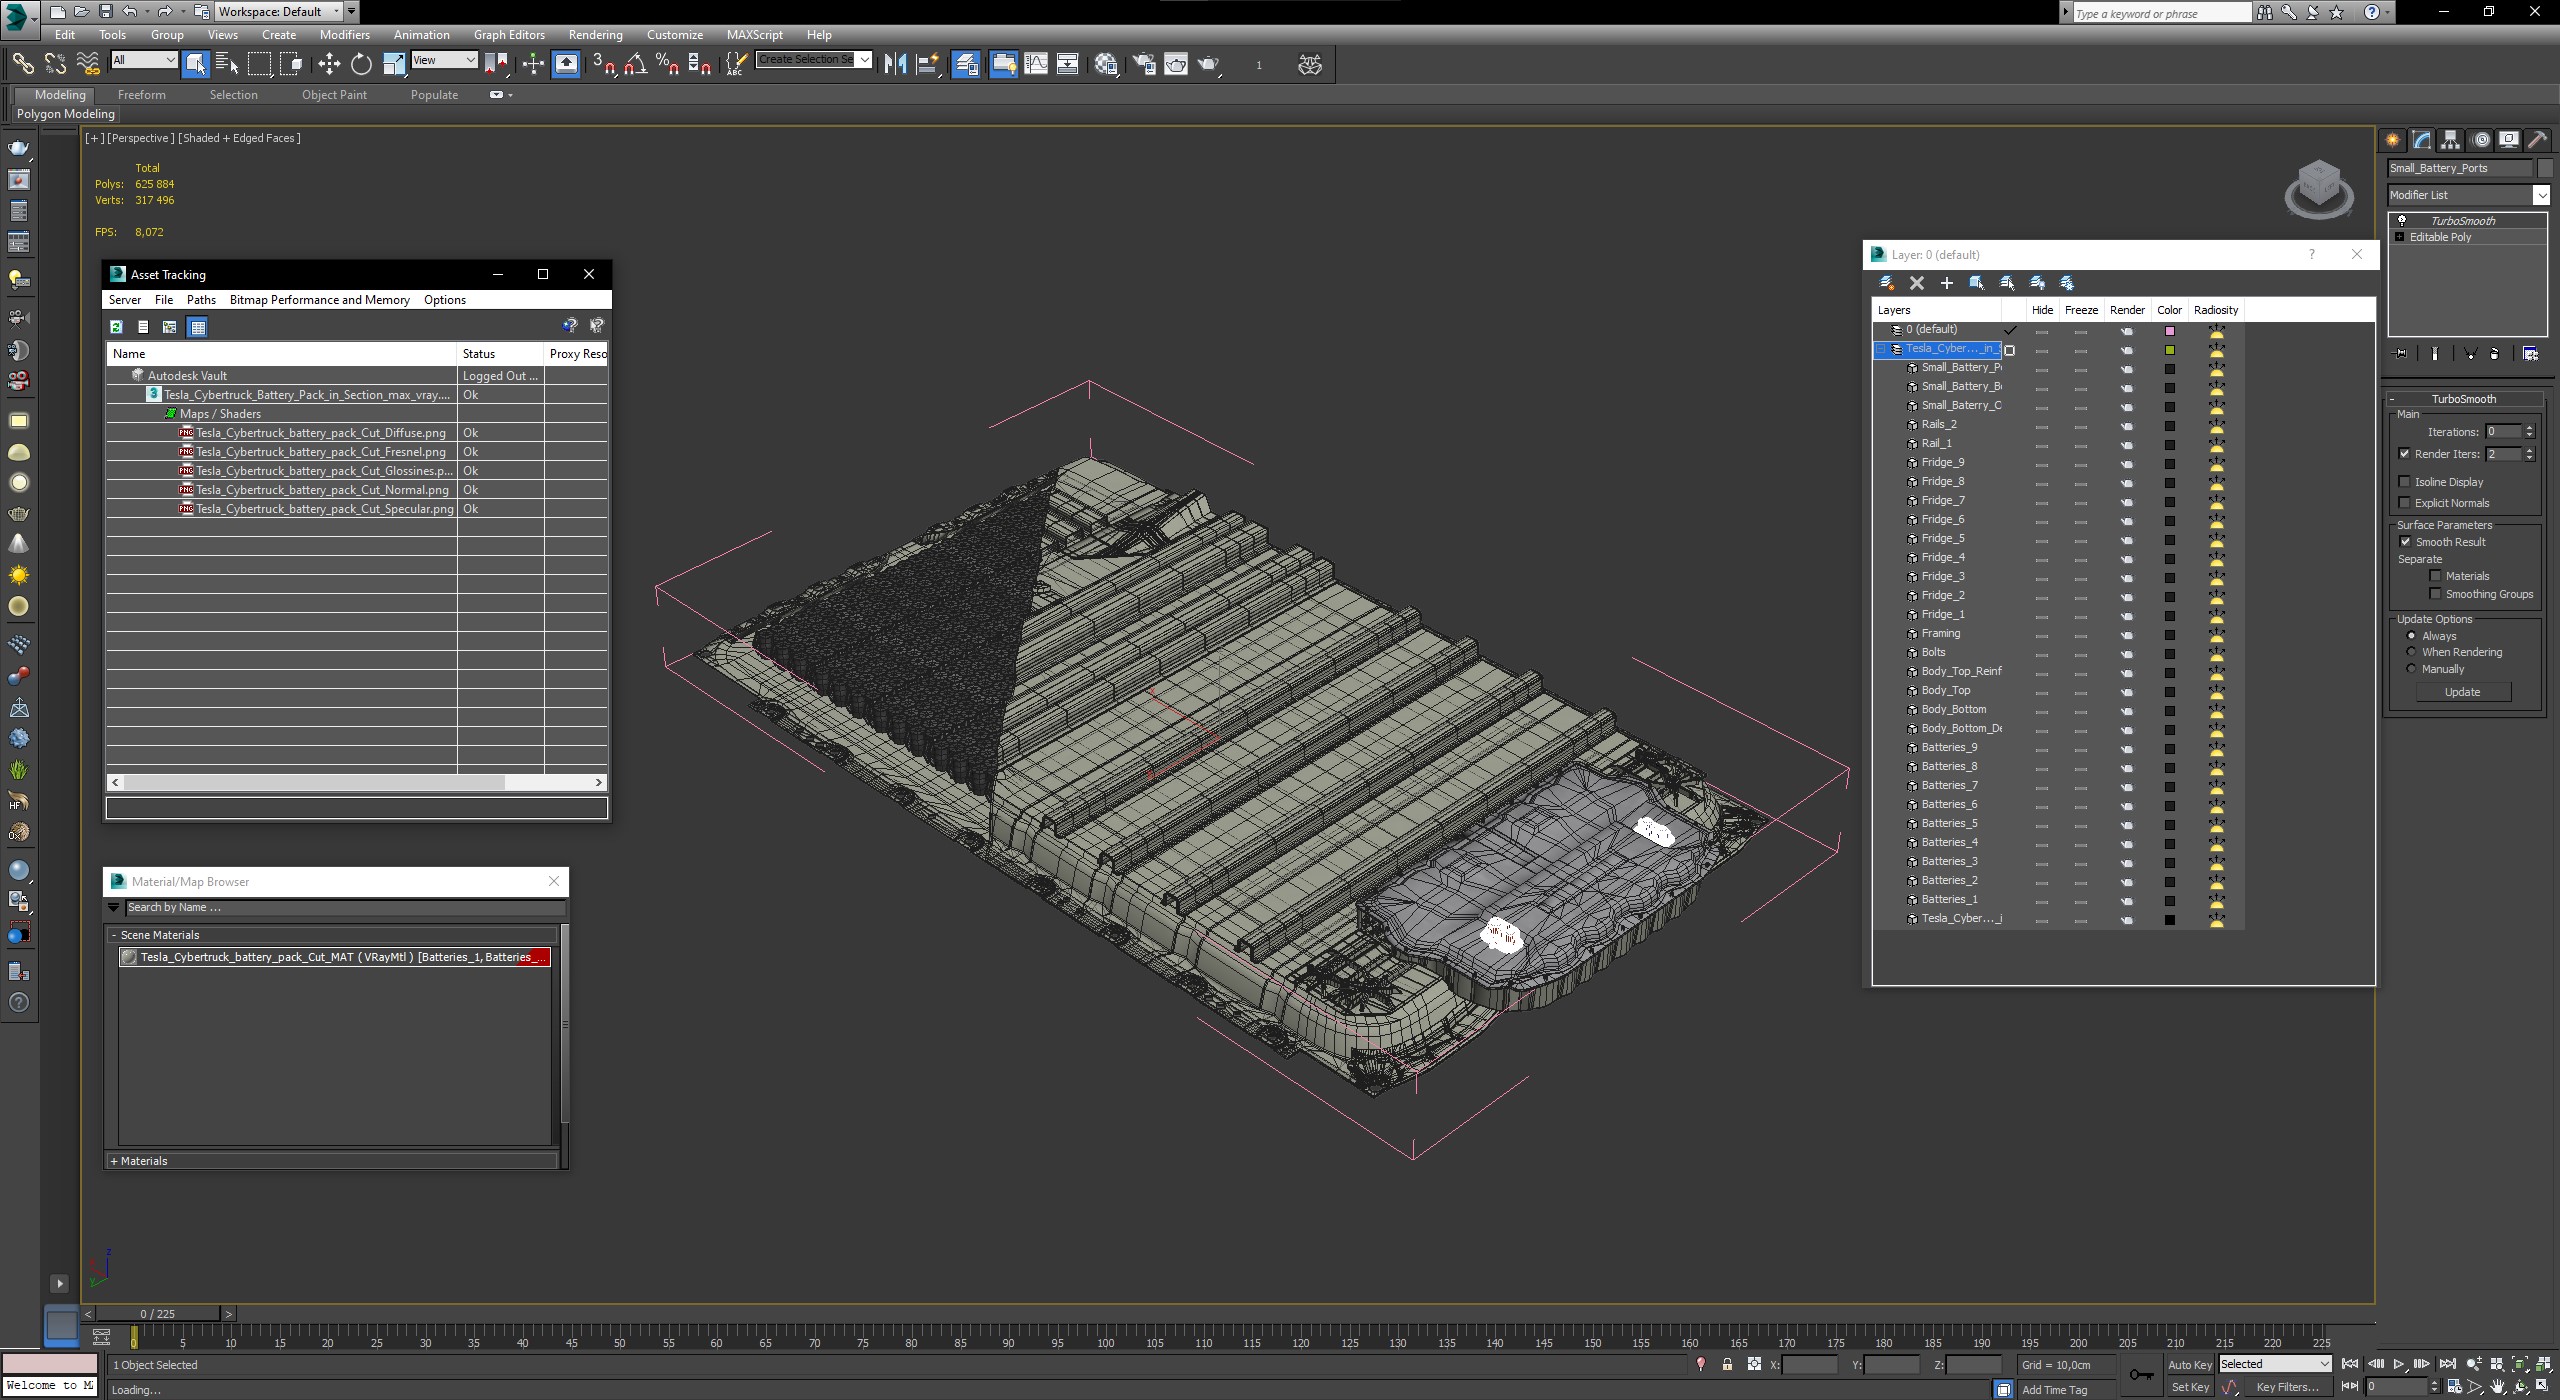Enable Separate by Materials checkbox

(2435, 576)
